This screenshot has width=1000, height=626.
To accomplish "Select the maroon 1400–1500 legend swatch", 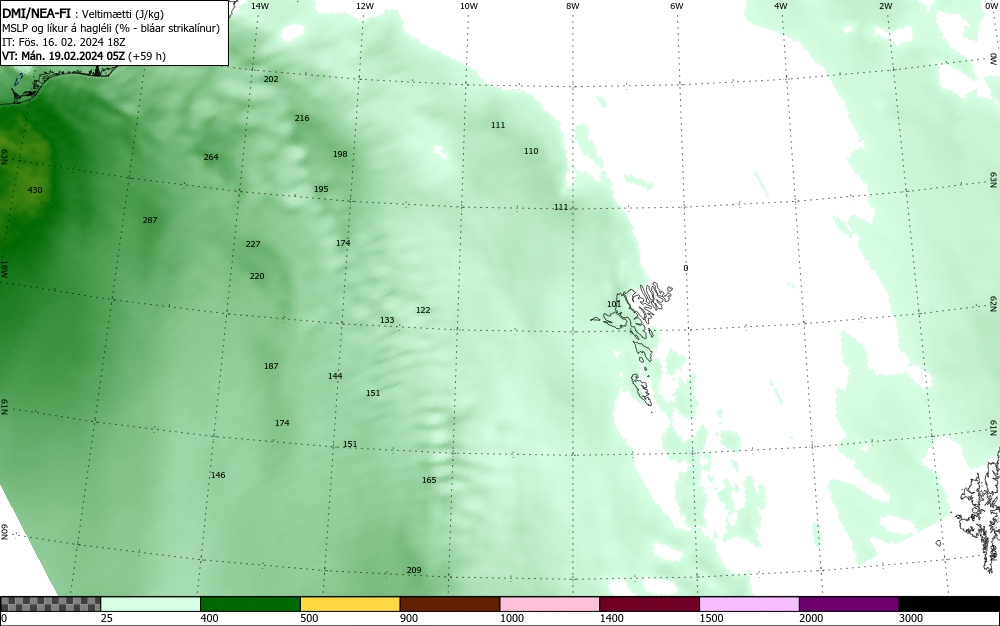I will pyautogui.click(x=649, y=604).
